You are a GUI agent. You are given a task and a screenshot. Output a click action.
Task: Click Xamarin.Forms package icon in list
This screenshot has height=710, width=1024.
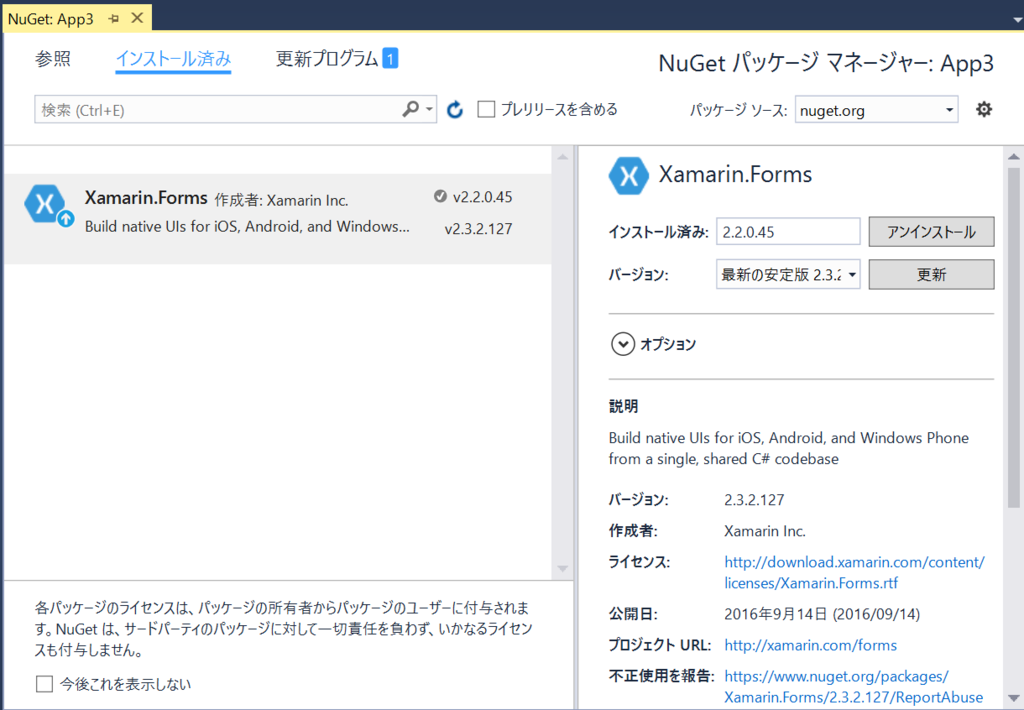(44, 204)
